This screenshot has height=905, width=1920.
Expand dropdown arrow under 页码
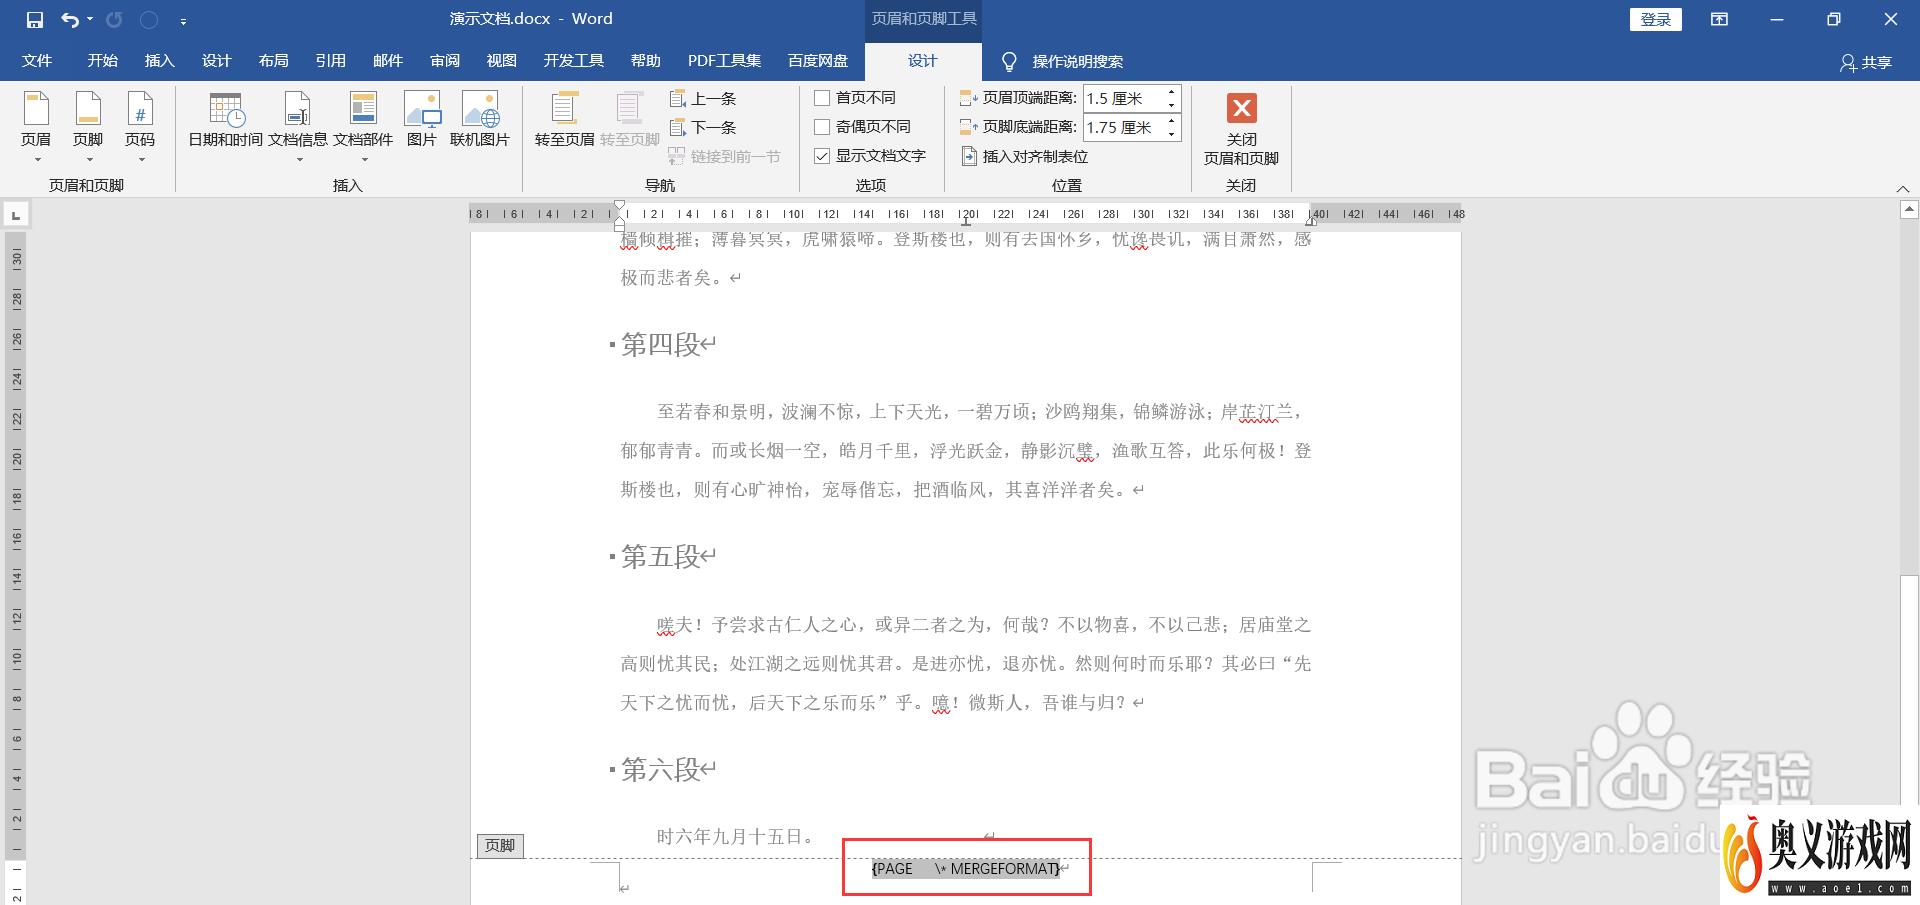(141, 160)
